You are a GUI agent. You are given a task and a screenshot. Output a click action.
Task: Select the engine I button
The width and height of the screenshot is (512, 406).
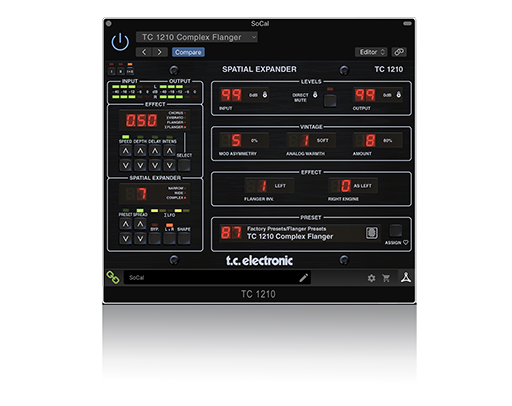(x=112, y=71)
